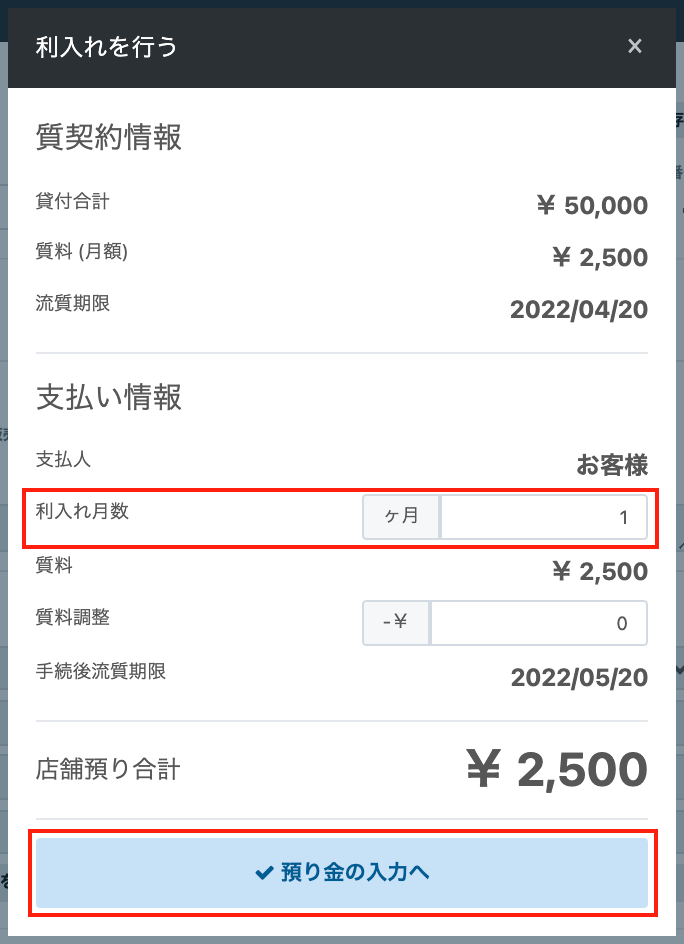The height and width of the screenshot is (944, 684).
Task: Select the 支払い情報 section heading
Action: pos(109,397)
